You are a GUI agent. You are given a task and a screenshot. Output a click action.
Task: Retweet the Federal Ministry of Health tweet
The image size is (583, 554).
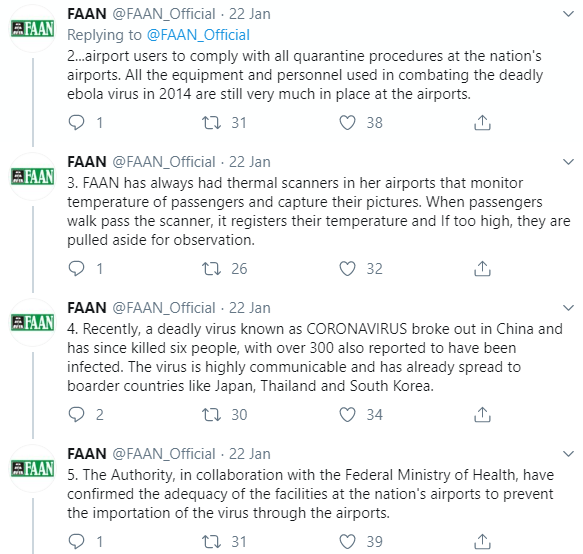(211, 542)
